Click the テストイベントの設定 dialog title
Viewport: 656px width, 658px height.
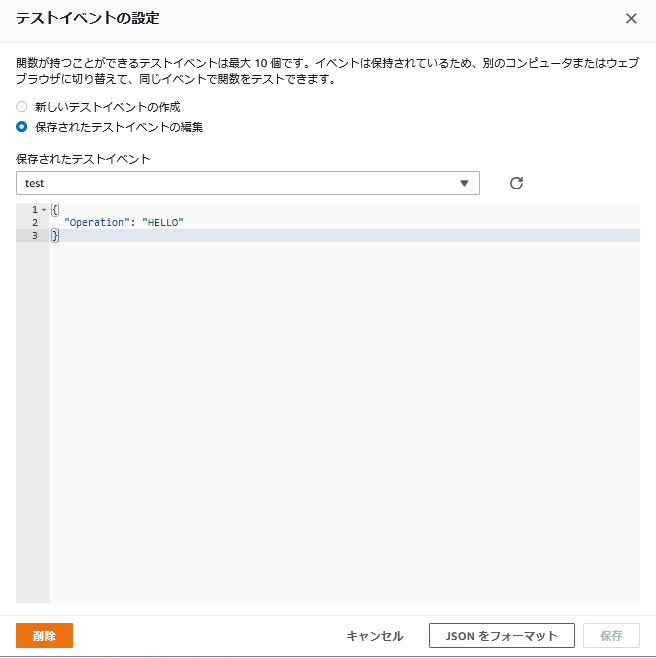(x=88, y=18)
